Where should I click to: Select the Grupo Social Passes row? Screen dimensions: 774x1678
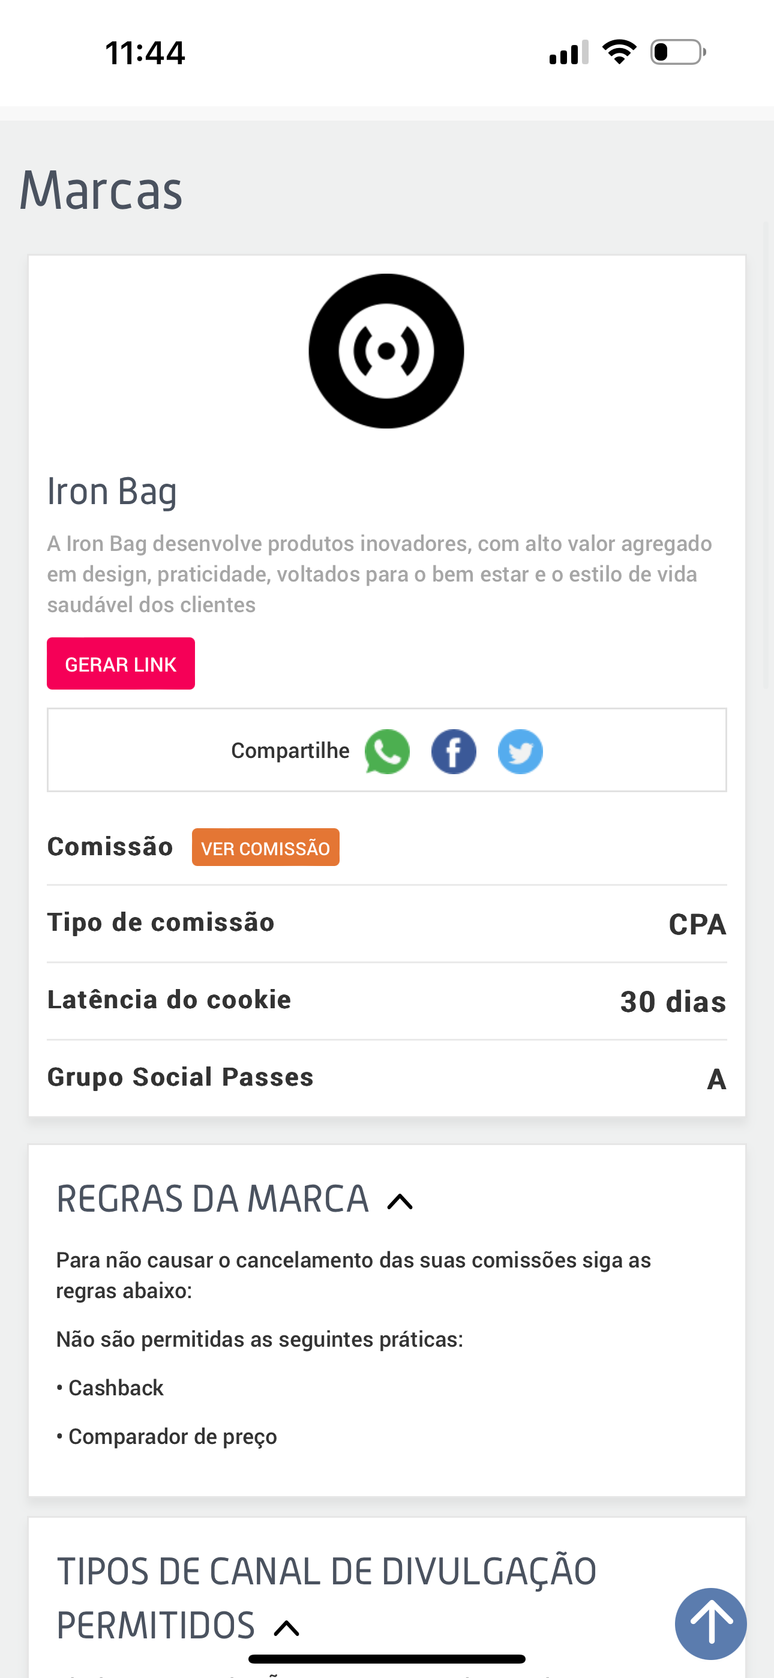click(386, 1078)
